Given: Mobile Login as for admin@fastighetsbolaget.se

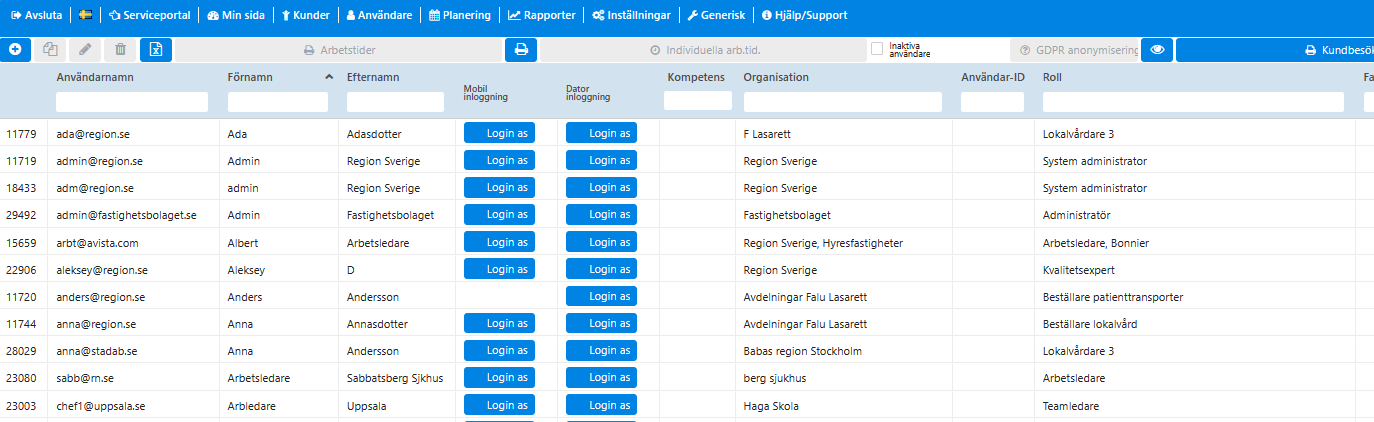Looking at the screenshot, I should click(x=500, y=214).
